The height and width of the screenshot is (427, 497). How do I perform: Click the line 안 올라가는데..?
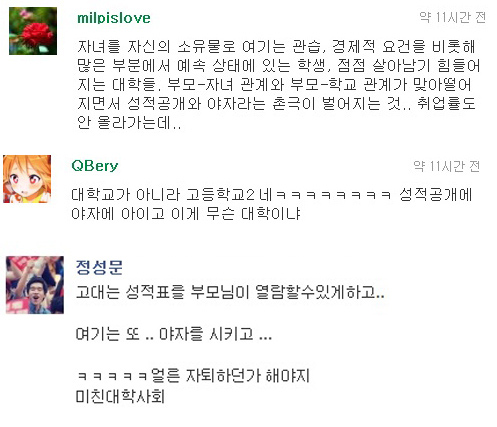click(x=129, y=122)
